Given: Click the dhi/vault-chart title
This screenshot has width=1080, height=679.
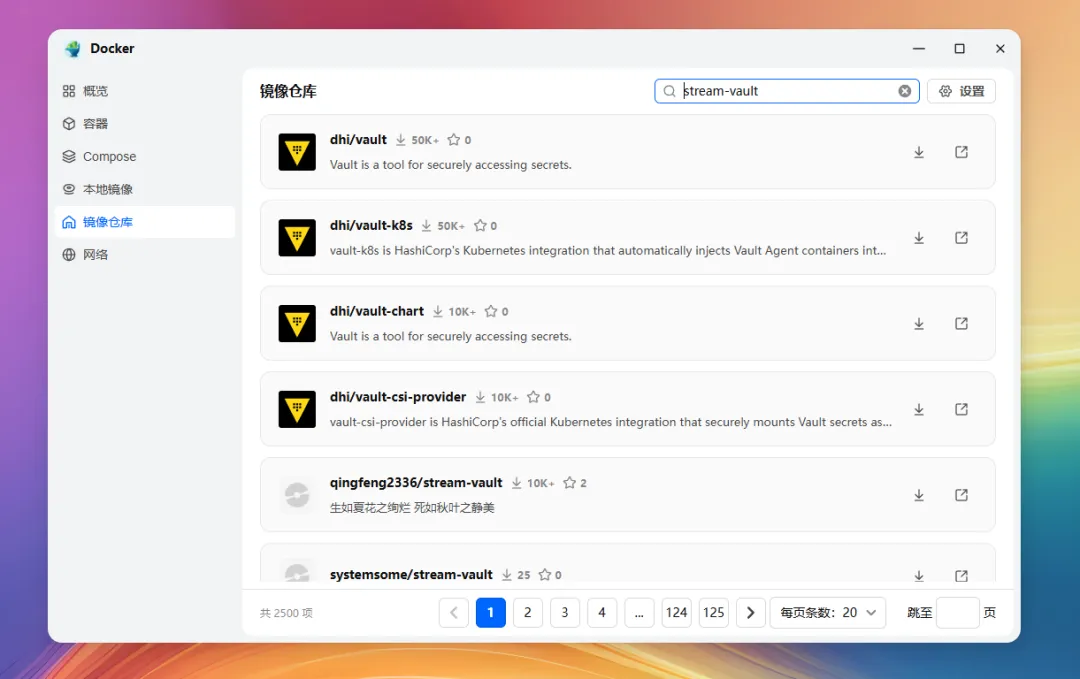Looking at the screenshot, I should point(377,311).
